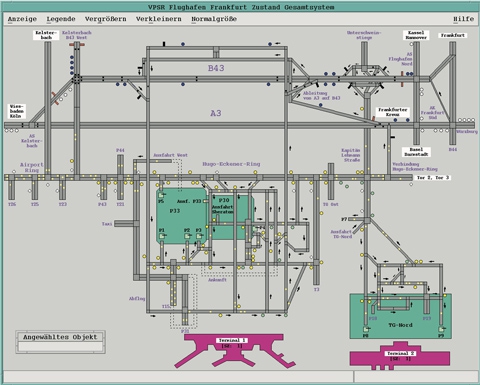This screenshot has width=480, height=385.
Task: Click the Ausfahrt Sheraton label
Action: 223,209
